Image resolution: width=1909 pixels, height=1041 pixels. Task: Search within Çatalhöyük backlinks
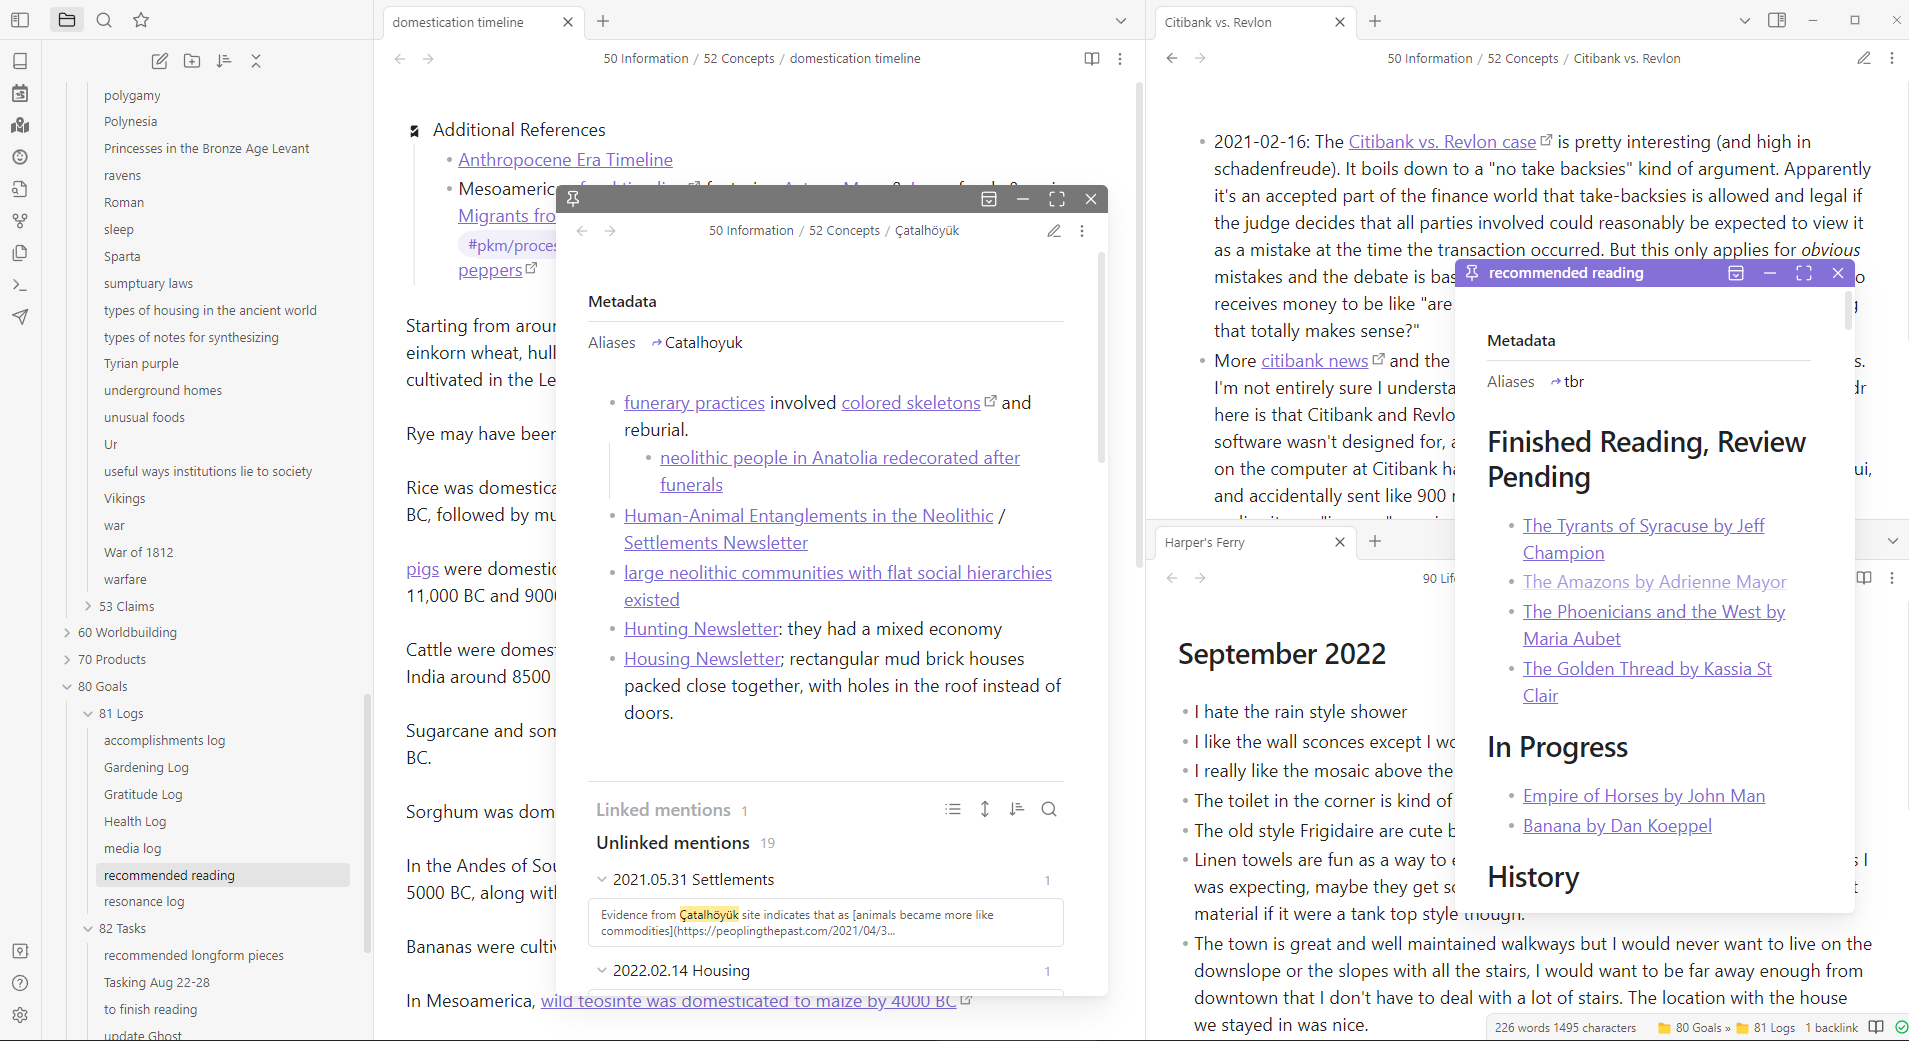click(1049, 809)
